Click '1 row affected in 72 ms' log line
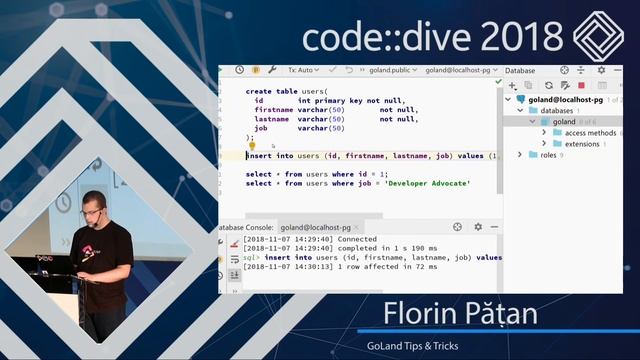Image resolution: width=640 pixels, height=360 pixels. (x=340, y=267)
